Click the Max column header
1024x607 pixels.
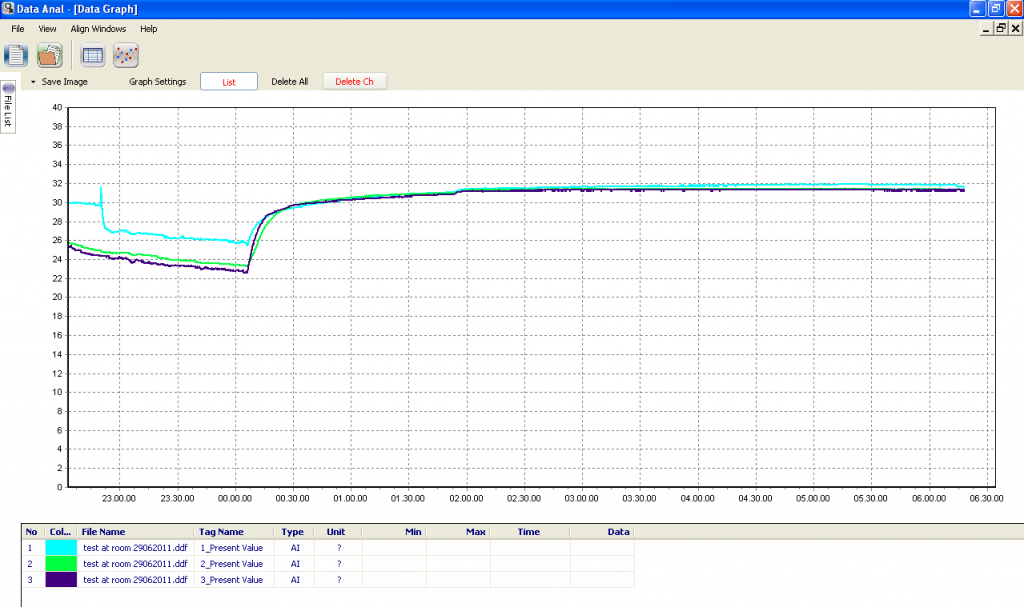click(x=458, y=532)
